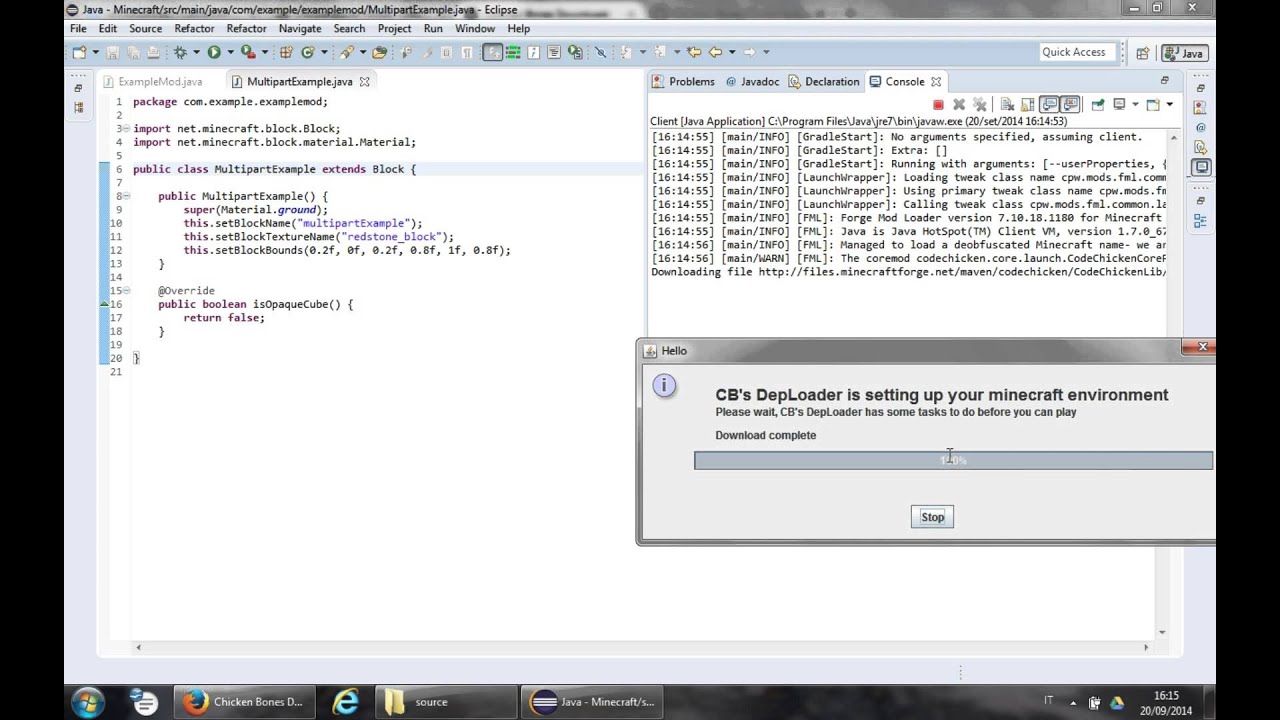Click the info icon in the Hello dialog
Screen dimensions: 1280x720
664,386
